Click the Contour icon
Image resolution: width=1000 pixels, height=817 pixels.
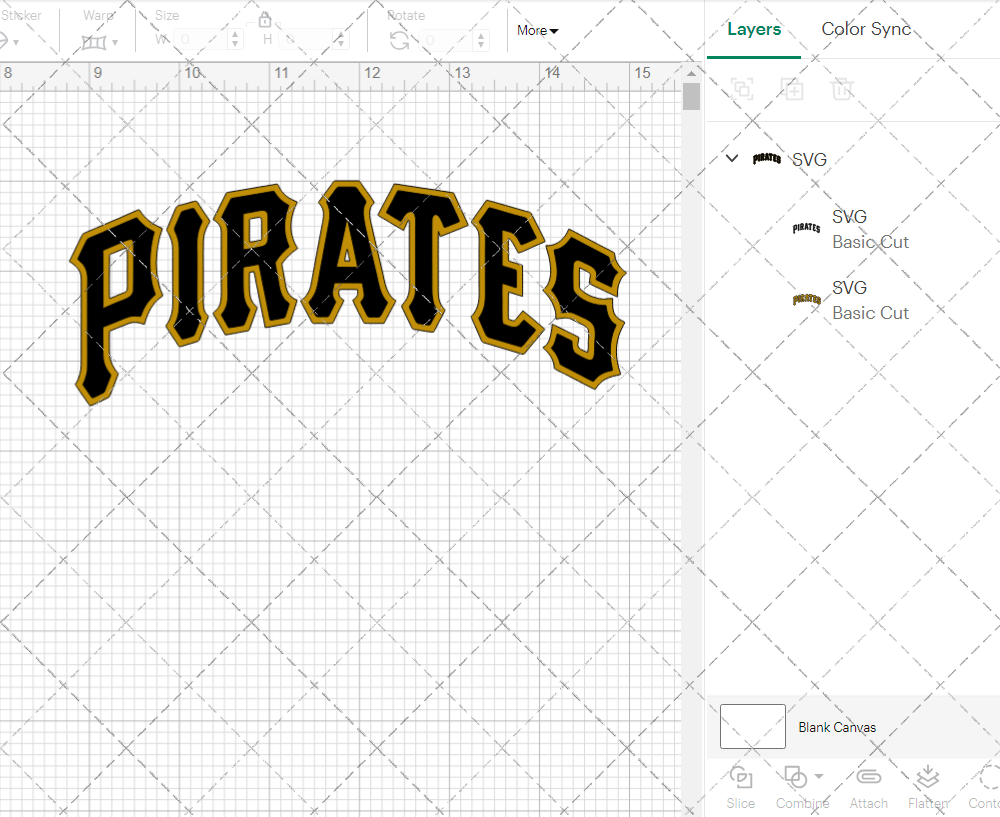click(988, 778)
